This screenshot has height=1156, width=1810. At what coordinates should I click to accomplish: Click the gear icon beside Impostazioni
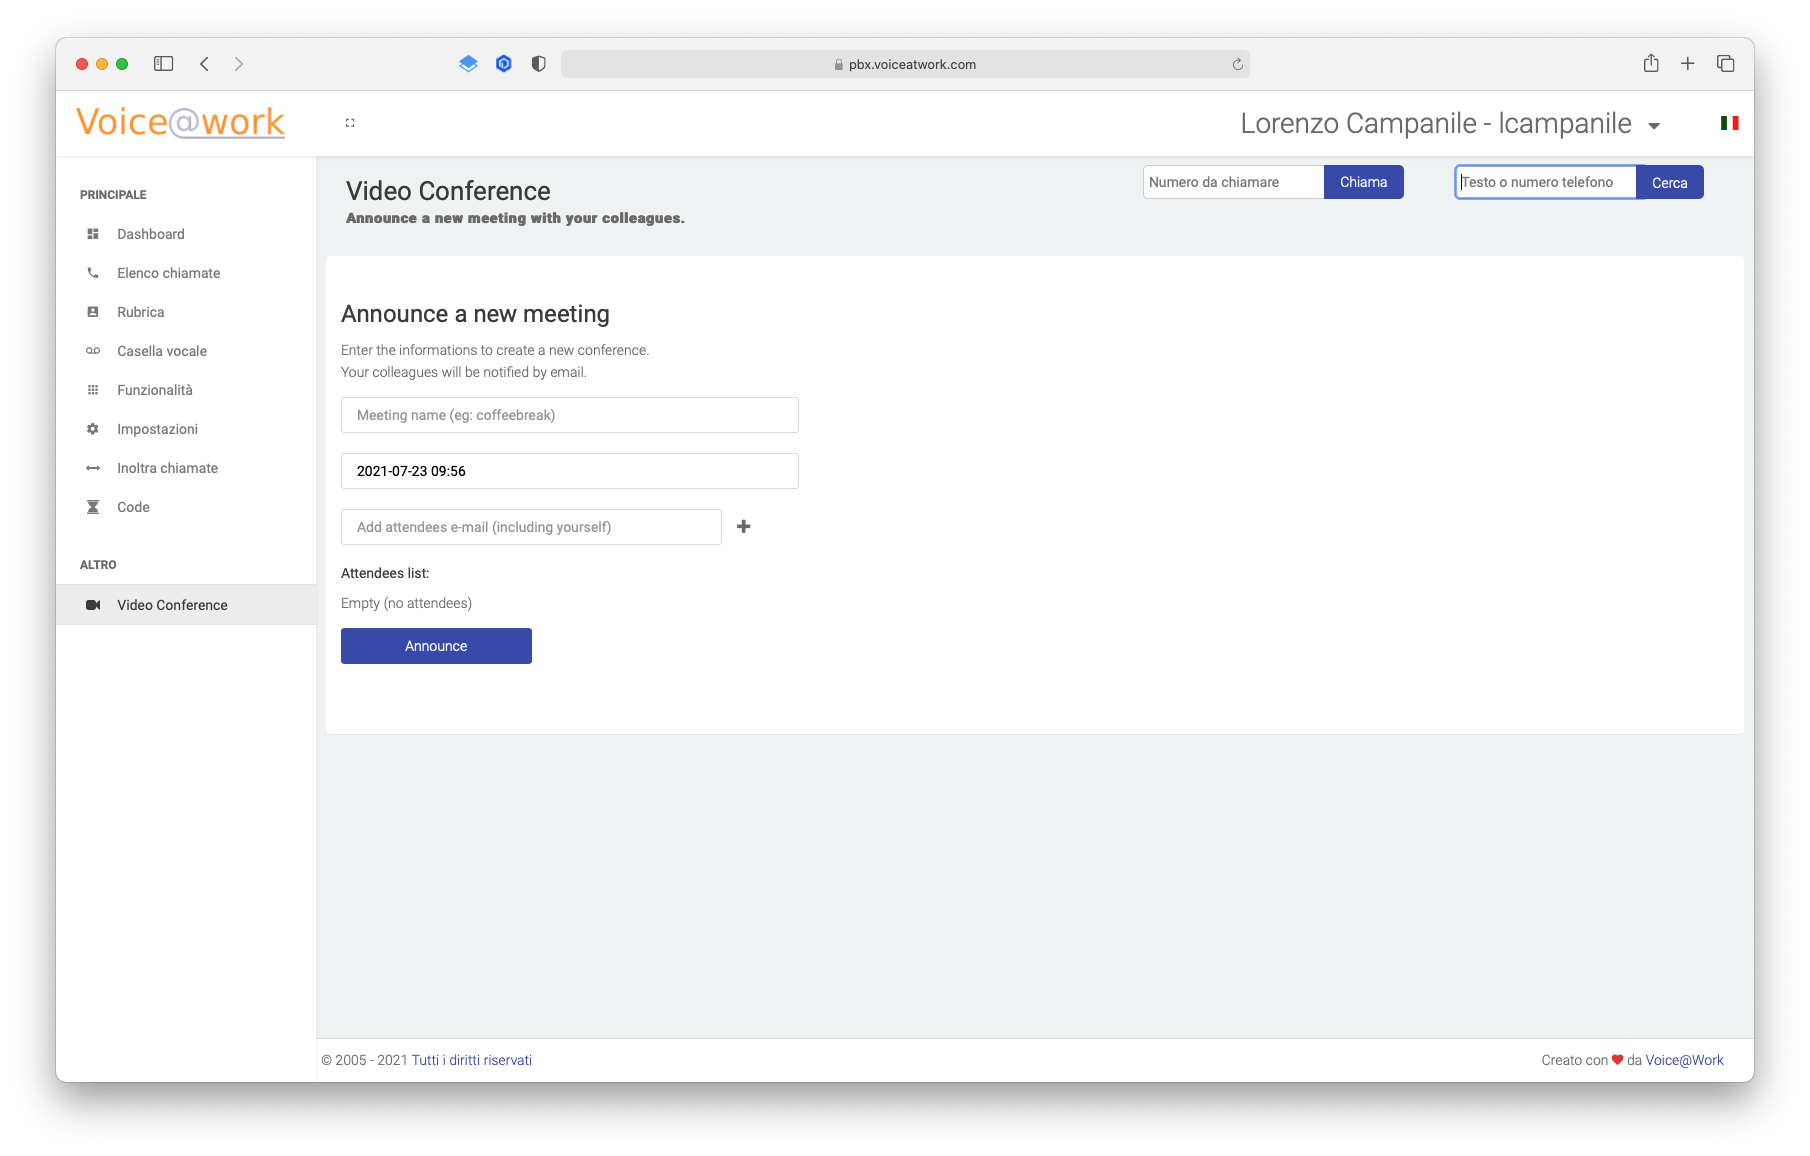[93, 429]
